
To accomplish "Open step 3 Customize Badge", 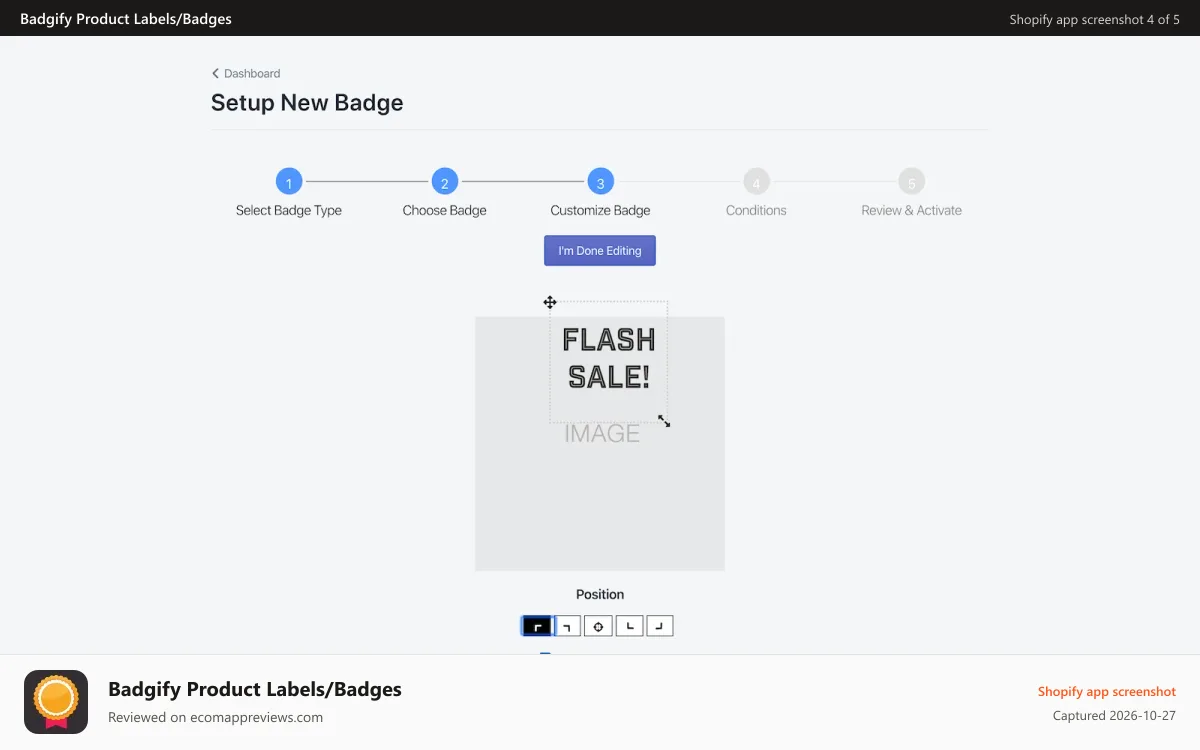I will pyautogui.click(x=600, y=182).
